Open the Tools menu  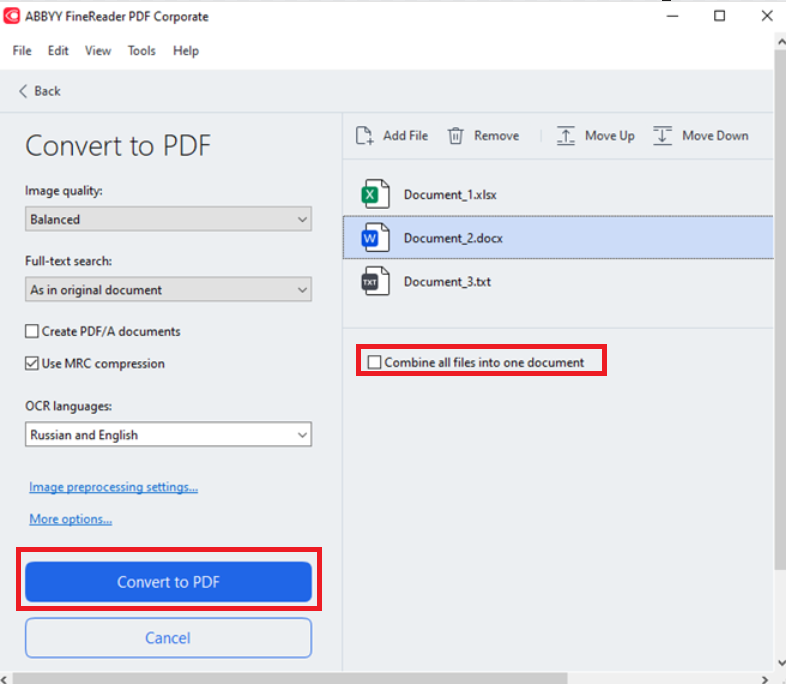click(x=141, y=51)
